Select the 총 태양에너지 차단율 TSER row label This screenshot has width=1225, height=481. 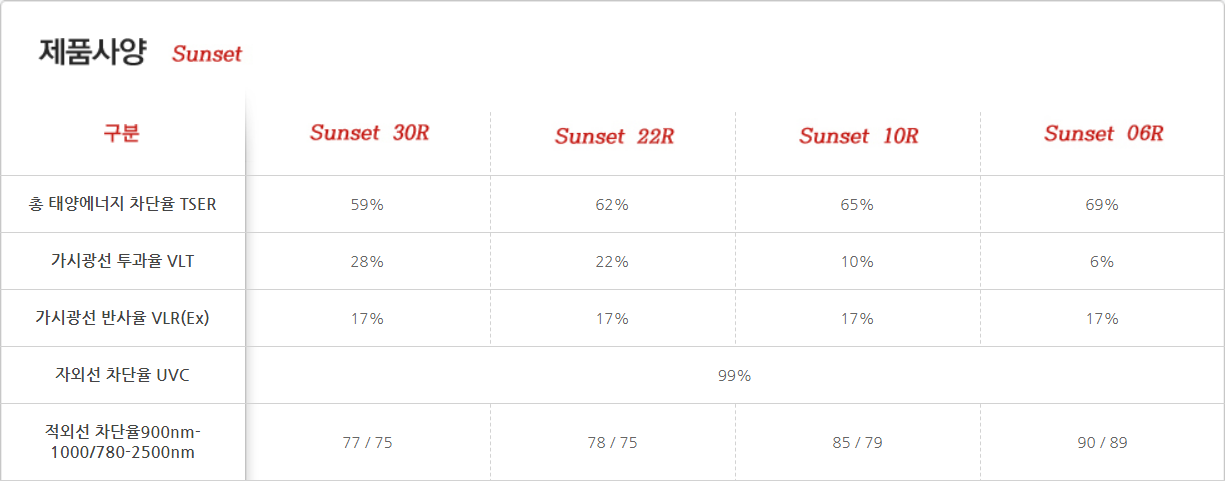click(122, 204)
